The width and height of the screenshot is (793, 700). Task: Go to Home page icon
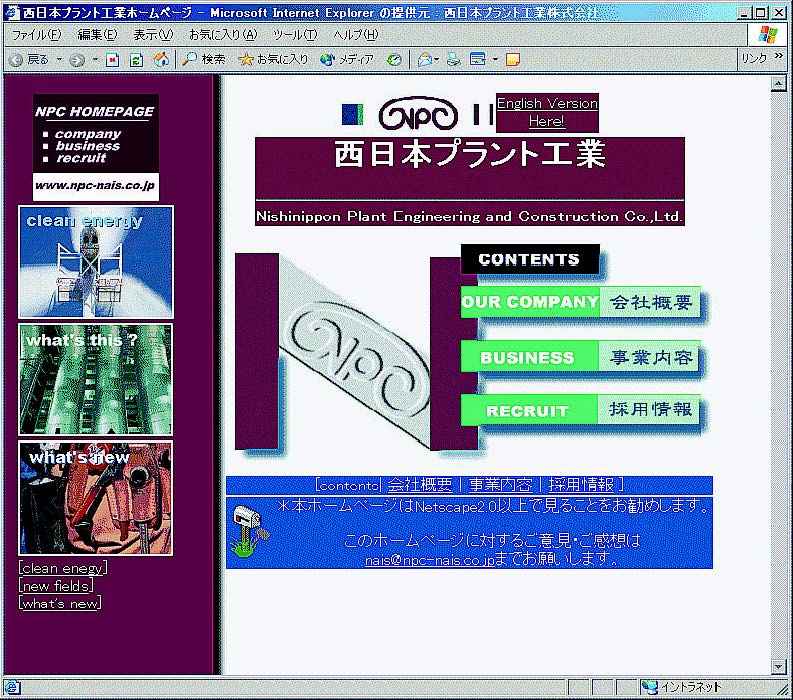click(x=161, y=60)
